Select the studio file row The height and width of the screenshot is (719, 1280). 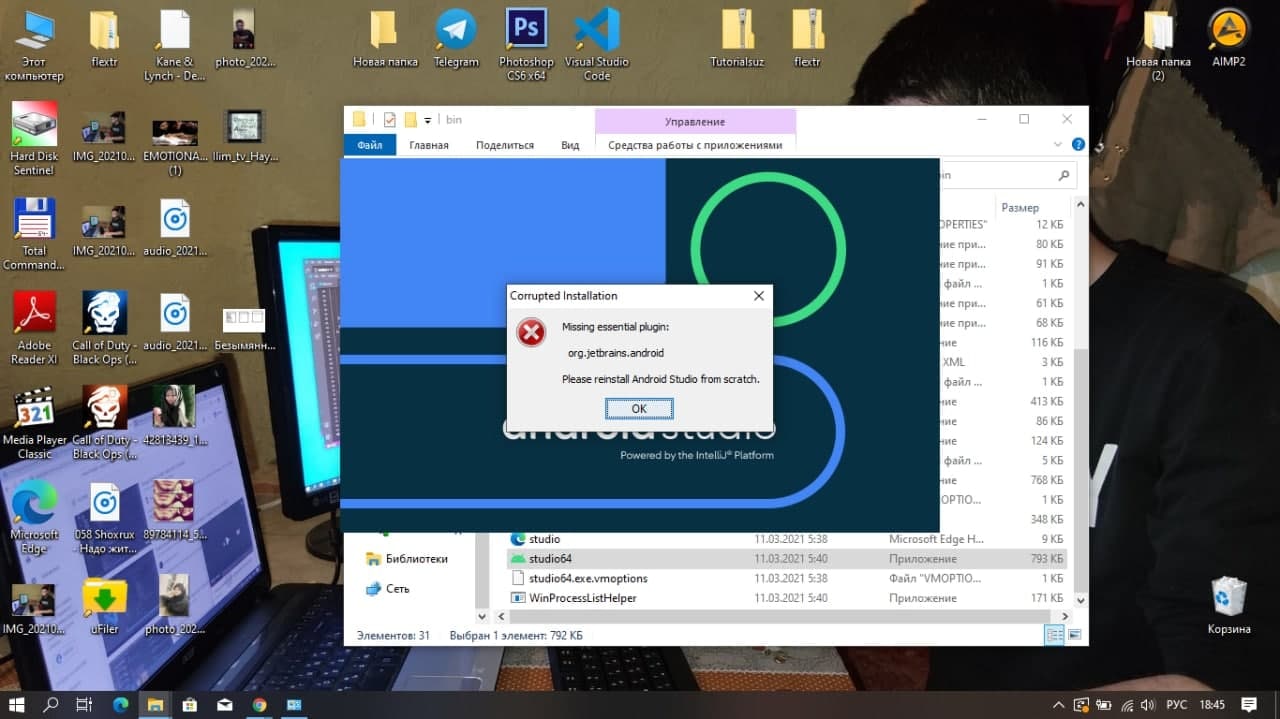787,539
